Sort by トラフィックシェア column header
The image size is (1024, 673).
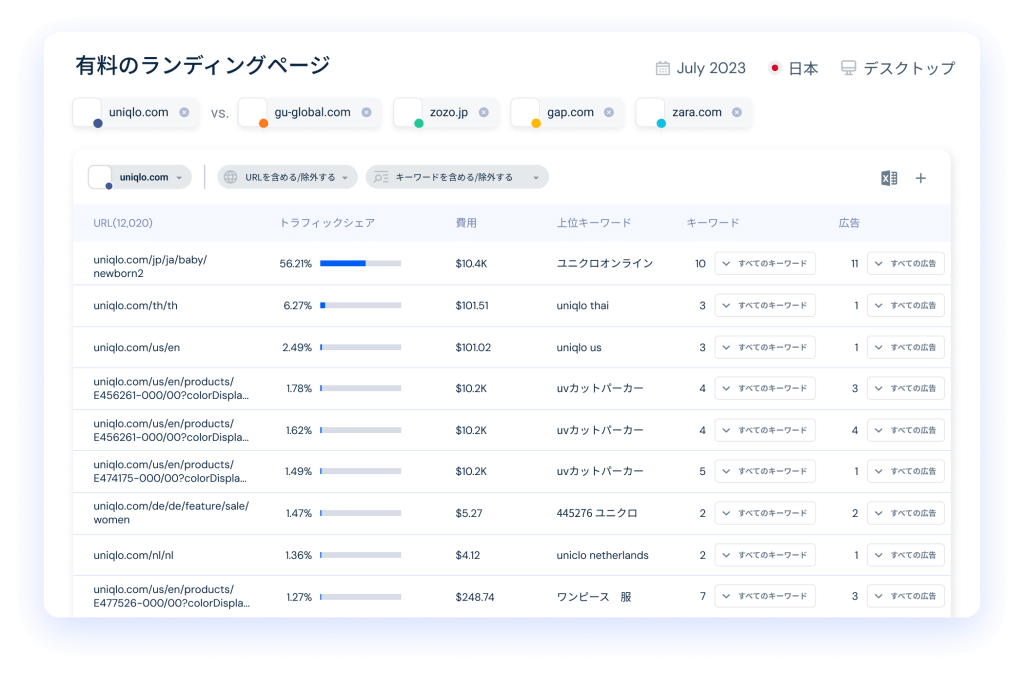tap(327, 223)
